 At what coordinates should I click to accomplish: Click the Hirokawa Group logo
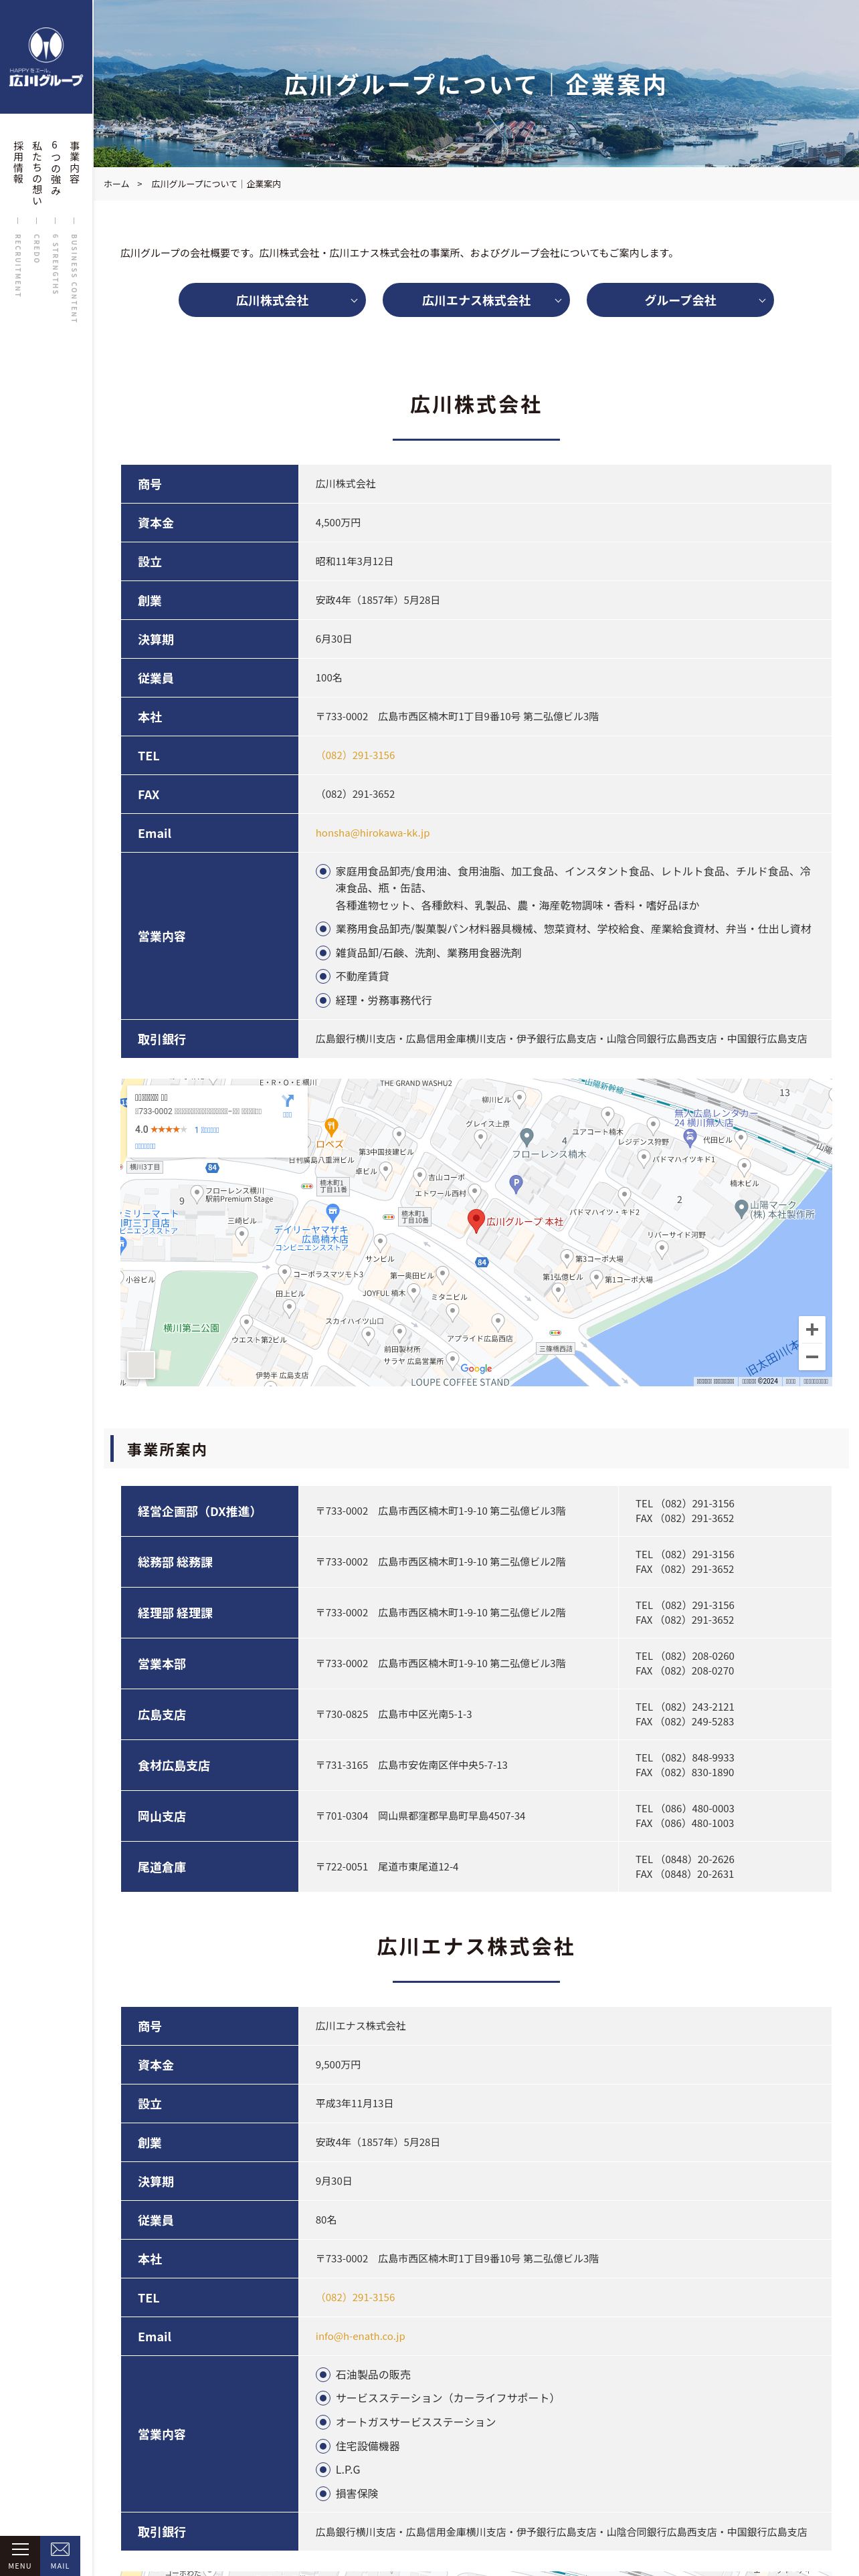pos(46,57)
